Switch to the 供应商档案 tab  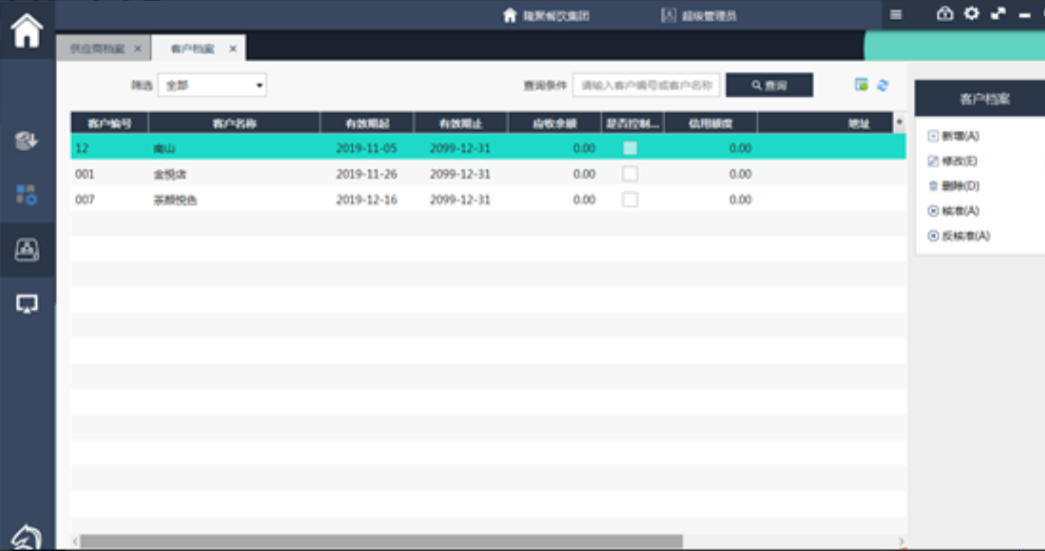point(98,48)
